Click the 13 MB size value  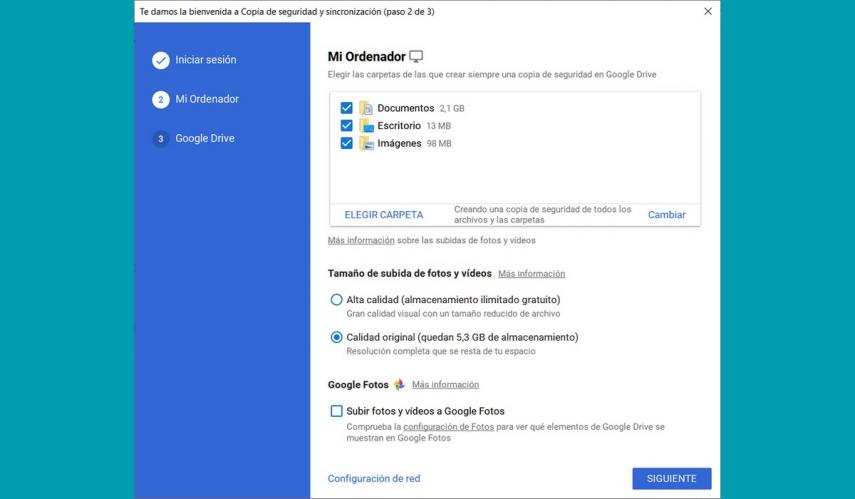tap(438, 126)
